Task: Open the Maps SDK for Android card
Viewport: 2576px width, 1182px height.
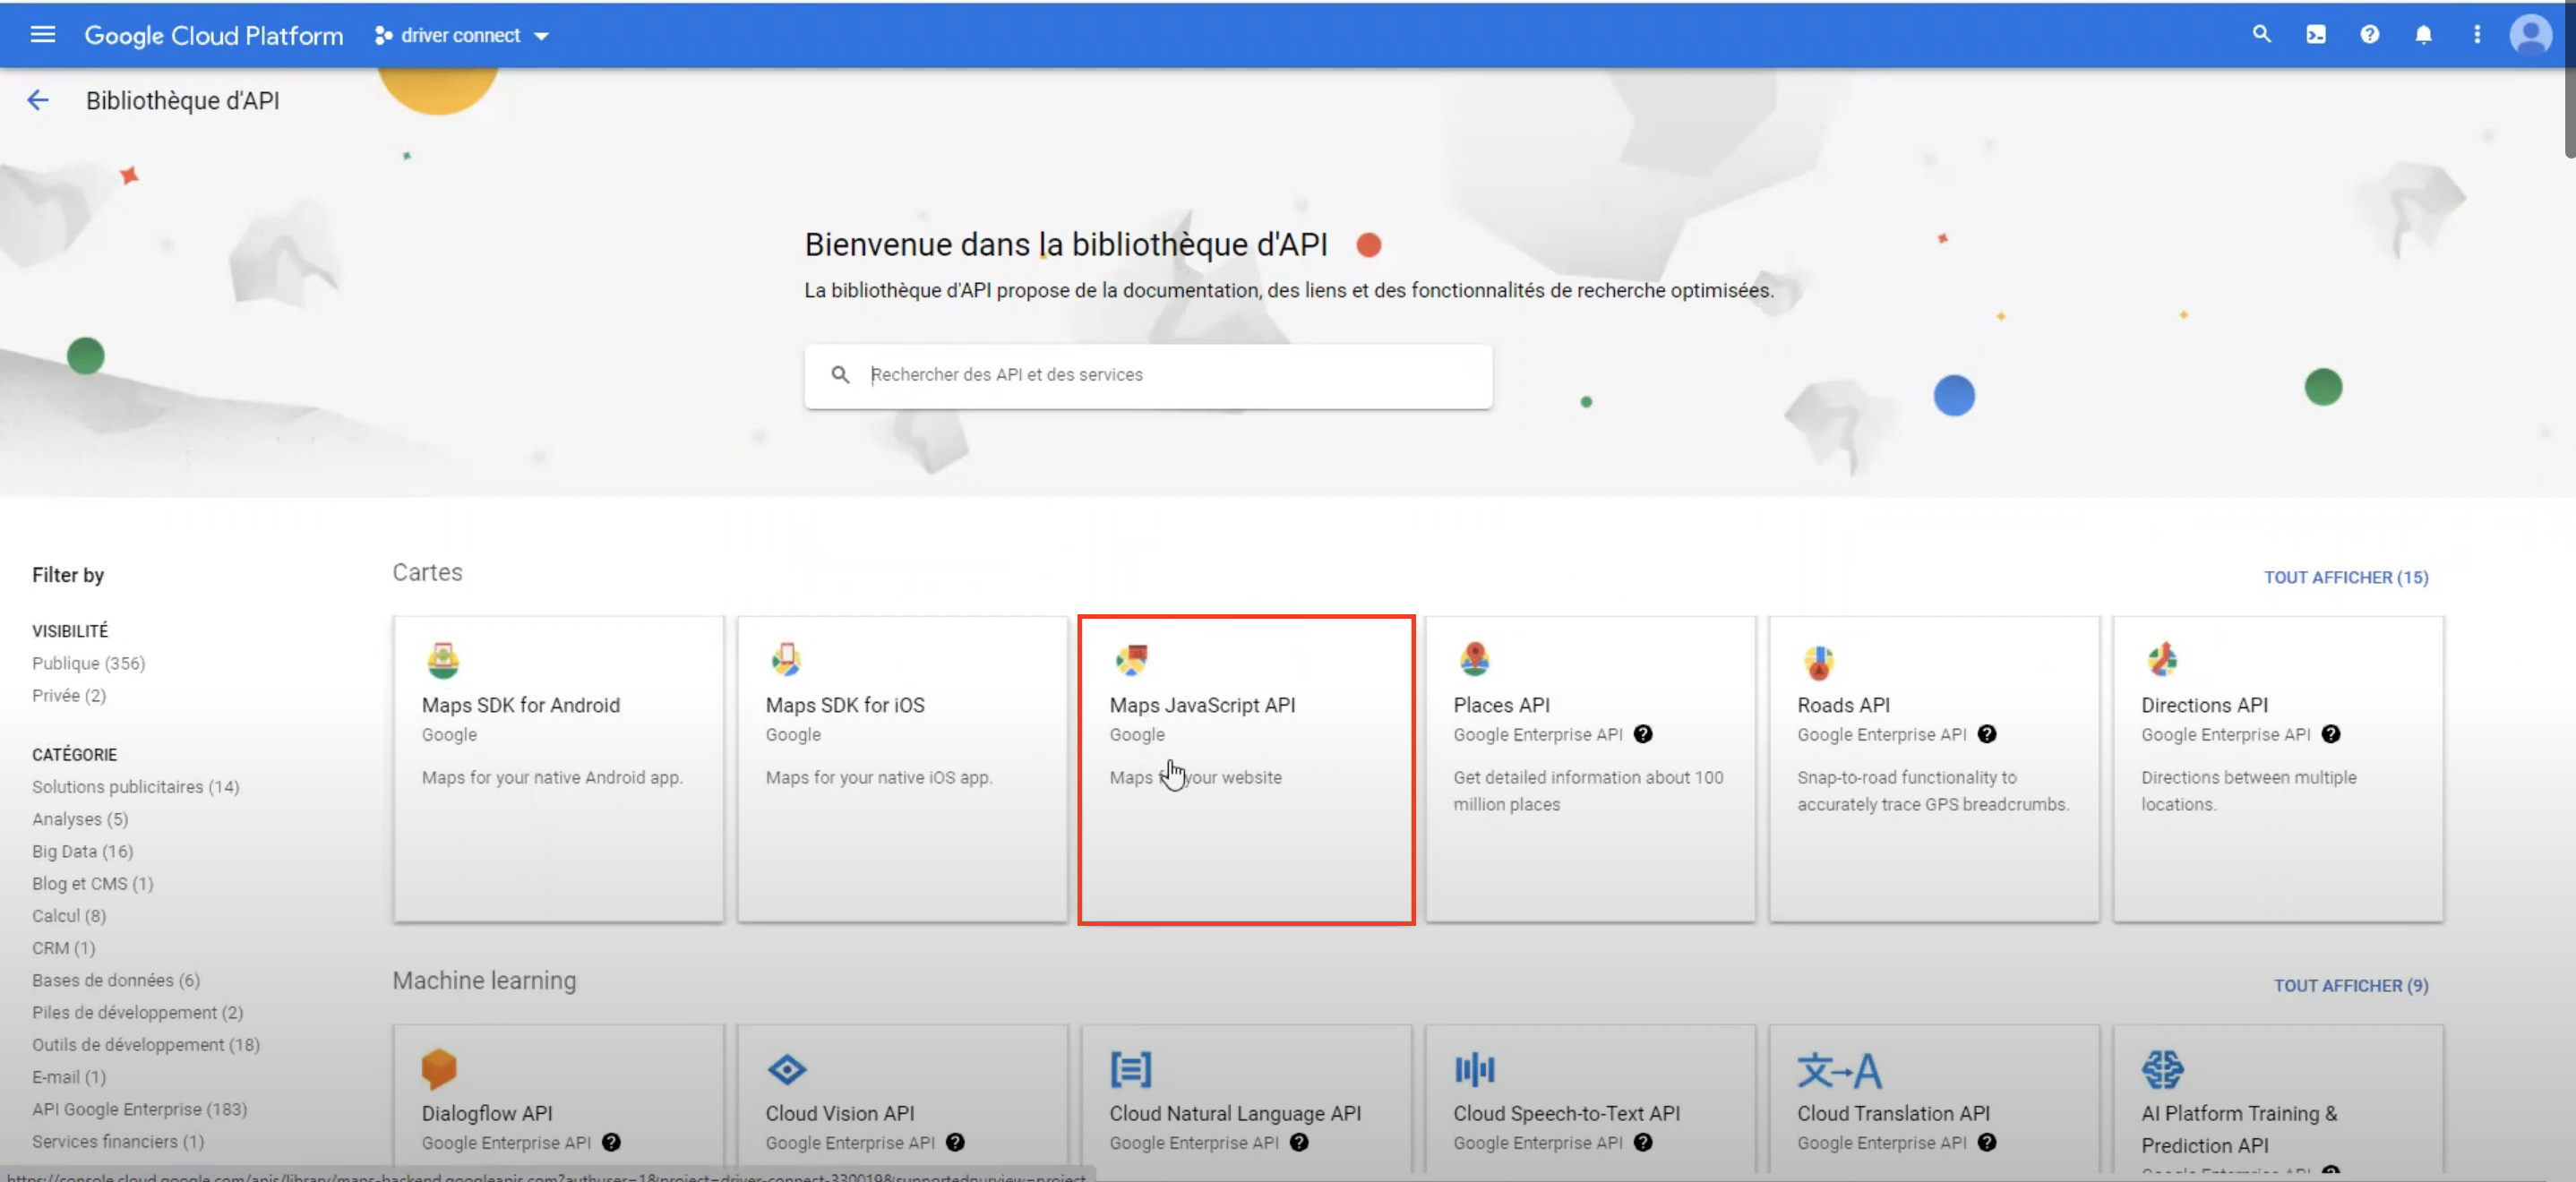Action: point(558,768)
